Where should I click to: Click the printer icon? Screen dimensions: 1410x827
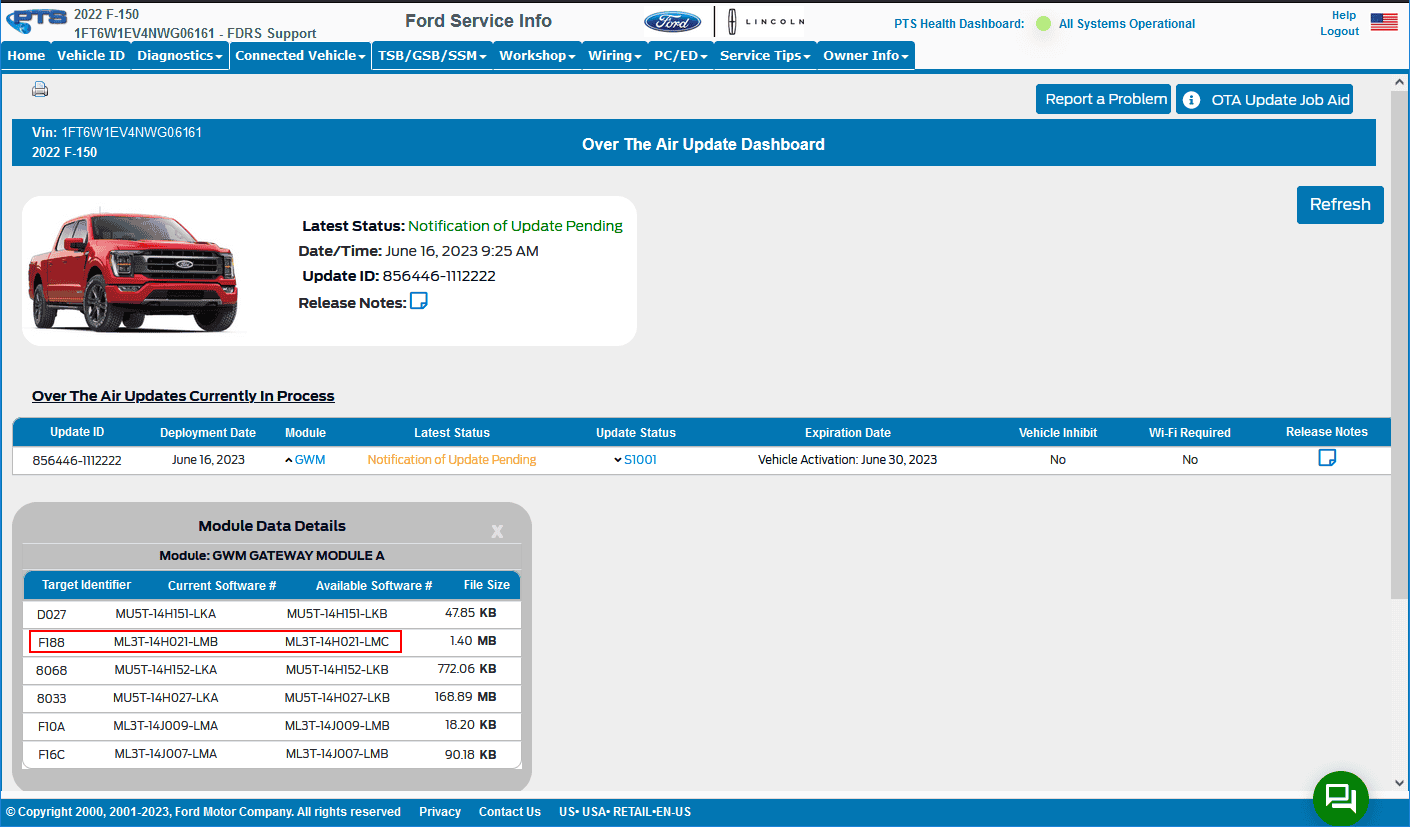40,90
